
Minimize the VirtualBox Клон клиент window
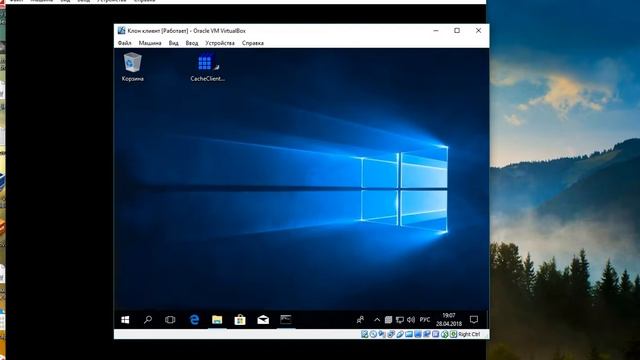[x=436, y=31]
